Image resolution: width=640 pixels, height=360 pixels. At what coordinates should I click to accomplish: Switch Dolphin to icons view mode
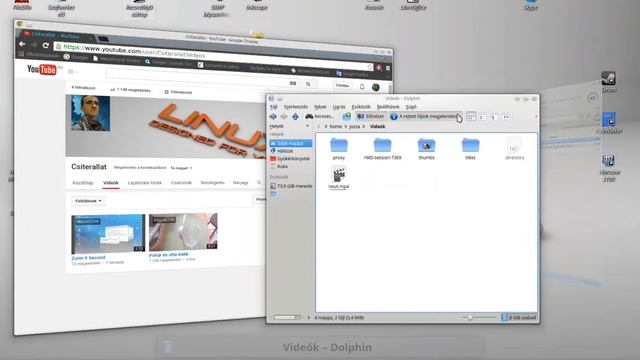tap(471, 117)
